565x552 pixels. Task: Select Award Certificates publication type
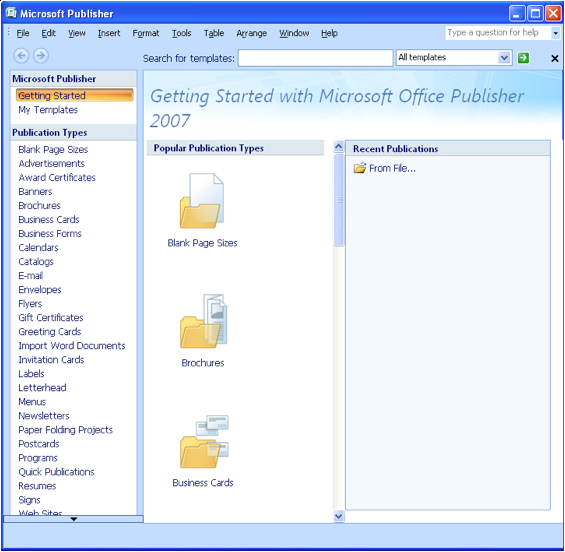coord(57,177)
